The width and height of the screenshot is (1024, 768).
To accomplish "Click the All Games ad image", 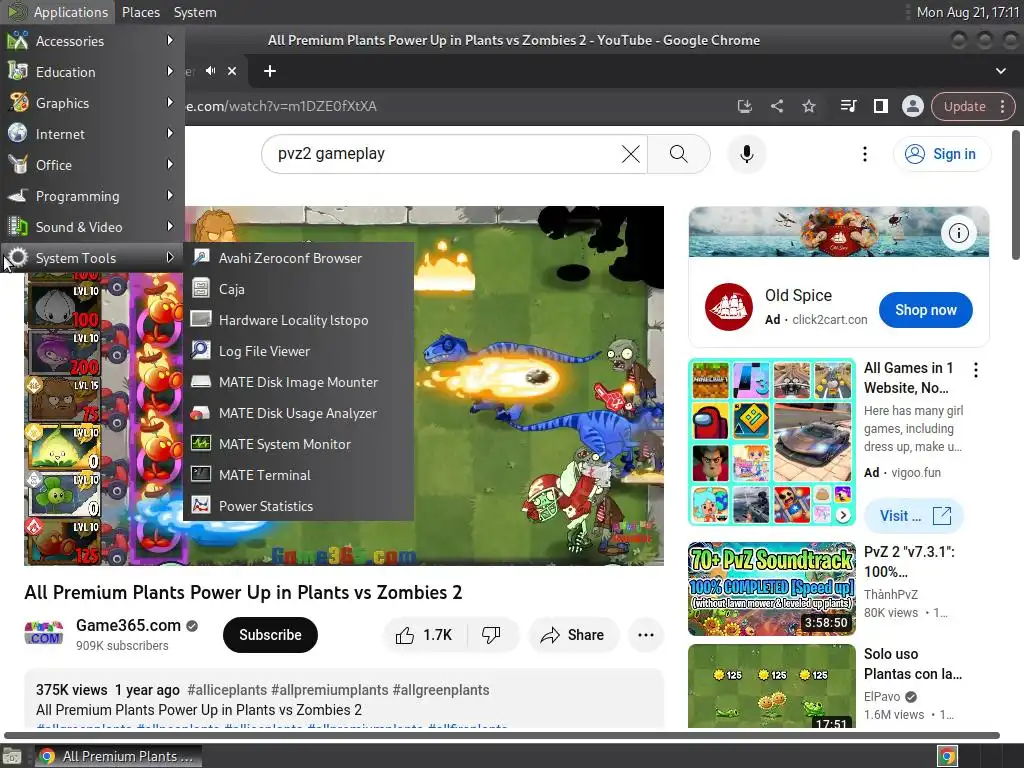I will (x=771, y=441).
